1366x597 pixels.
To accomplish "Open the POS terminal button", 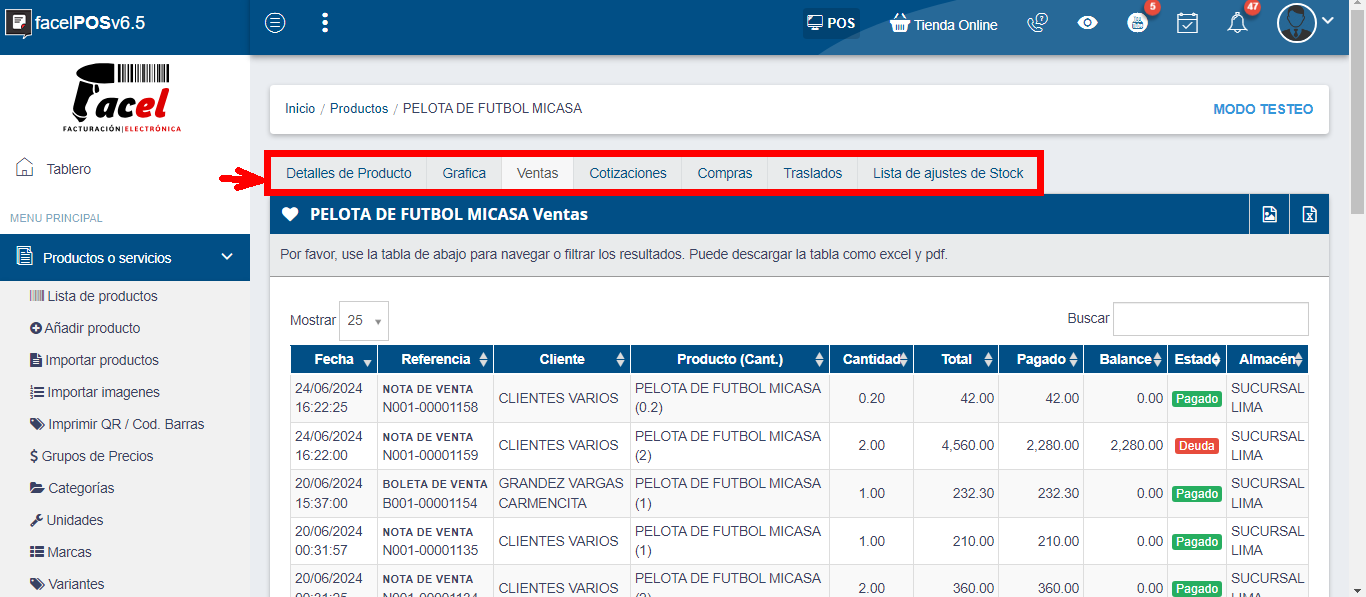I will coord(831,23).
